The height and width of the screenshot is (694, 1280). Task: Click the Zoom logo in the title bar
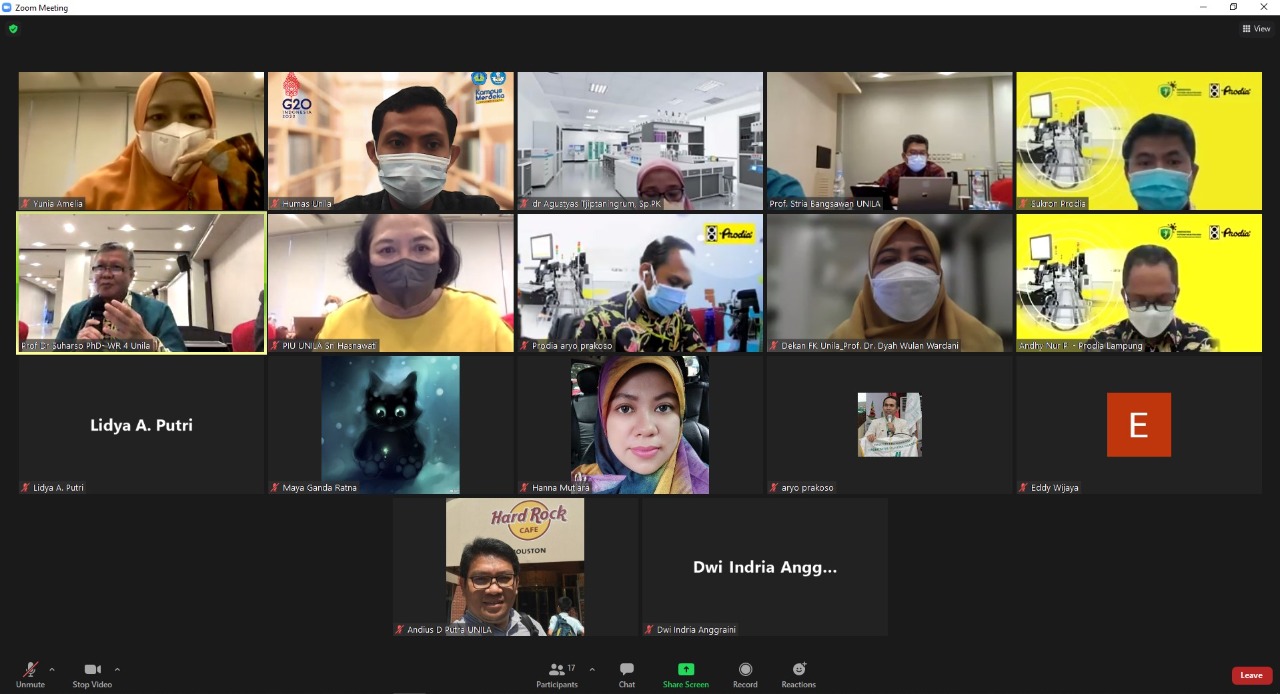click(x=7, y=7)
